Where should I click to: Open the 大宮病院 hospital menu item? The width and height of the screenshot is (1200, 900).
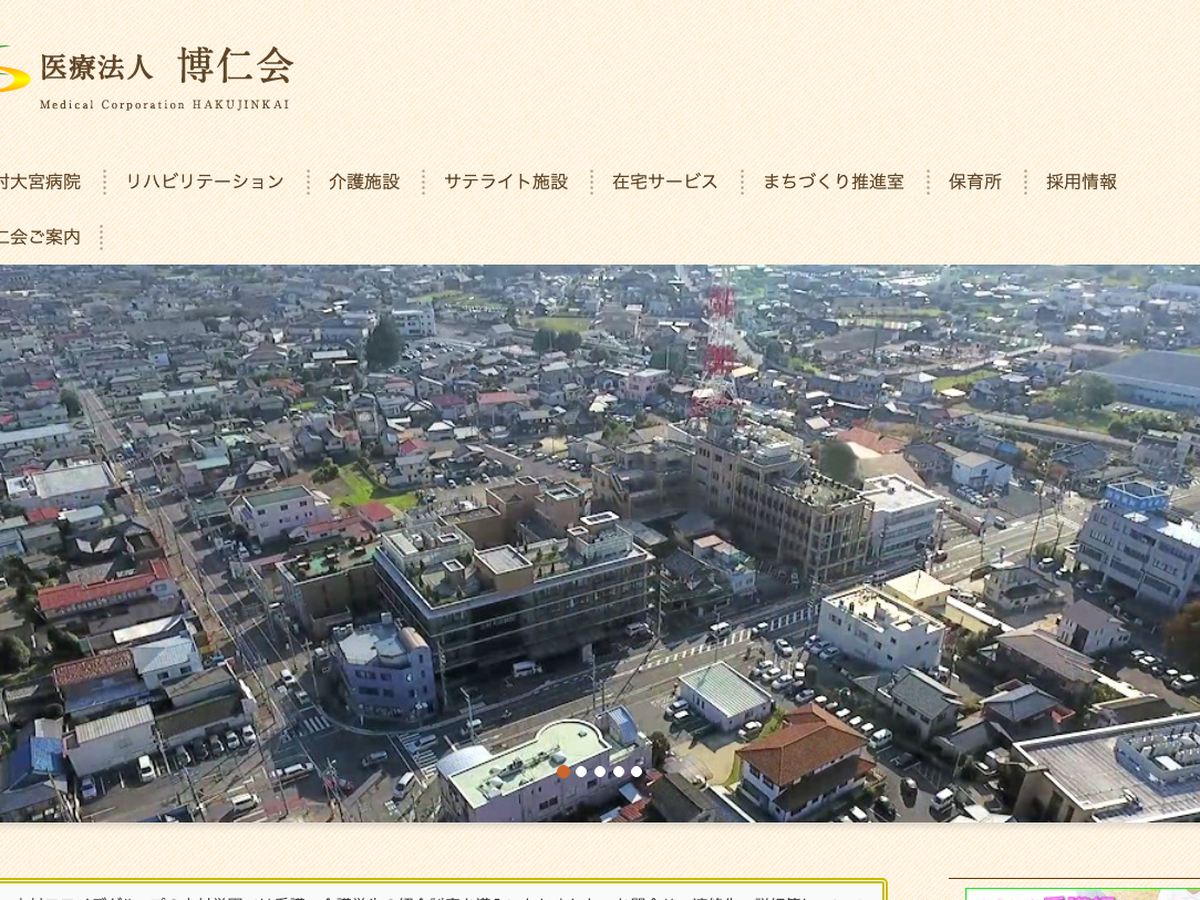click(x=40, y=182)
